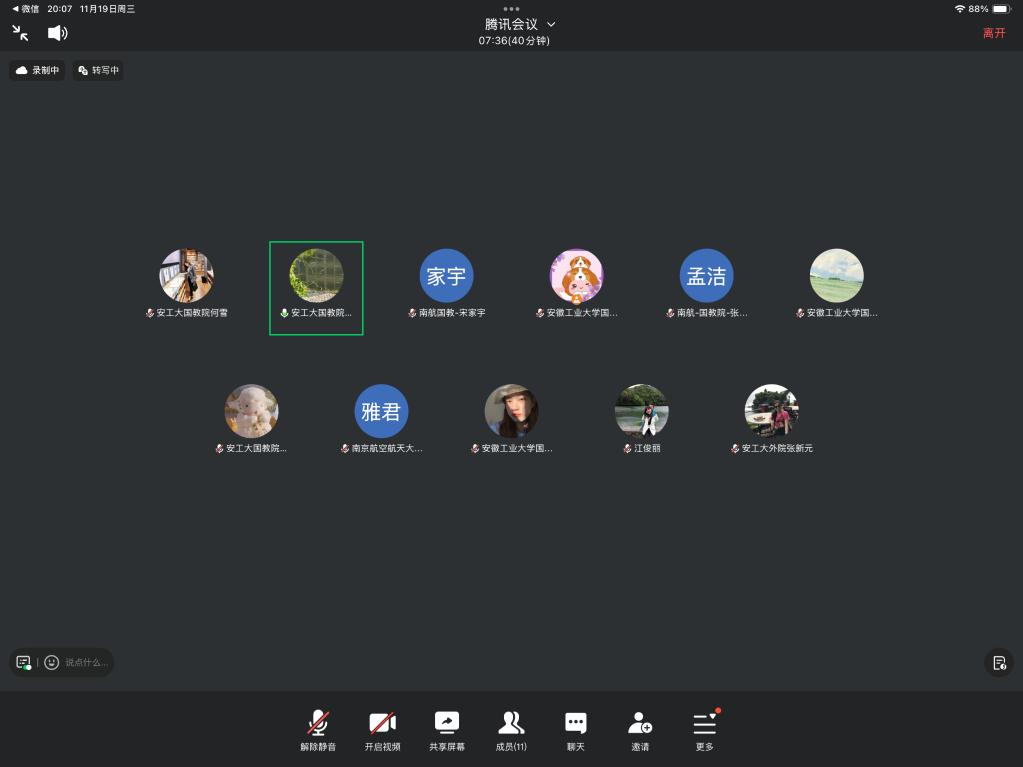Select participant 南航国教-宋家宇 avatar
The image size is (1023, 767).
[x=446, y=276]
